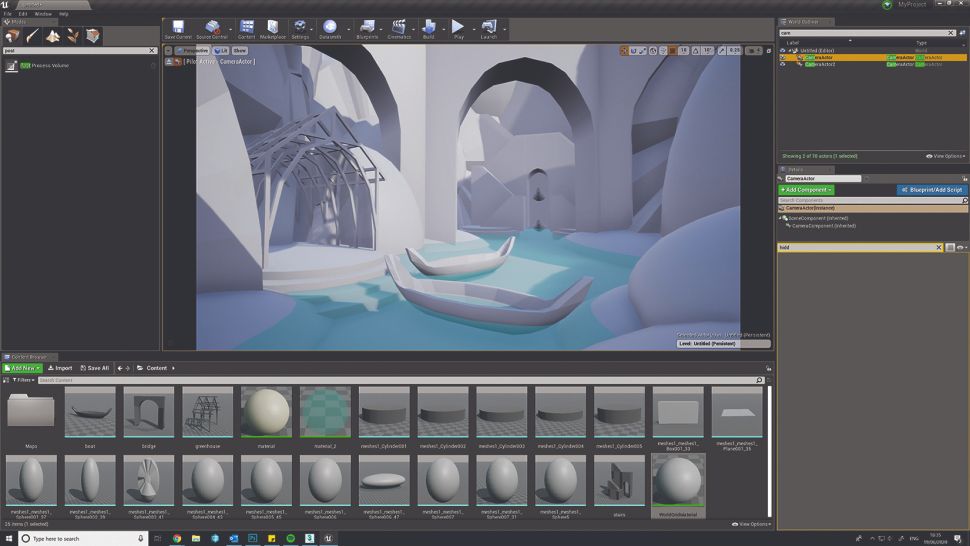Open the File menu
The width and height of the screenshot is (970, 546).
coord(8,14)
